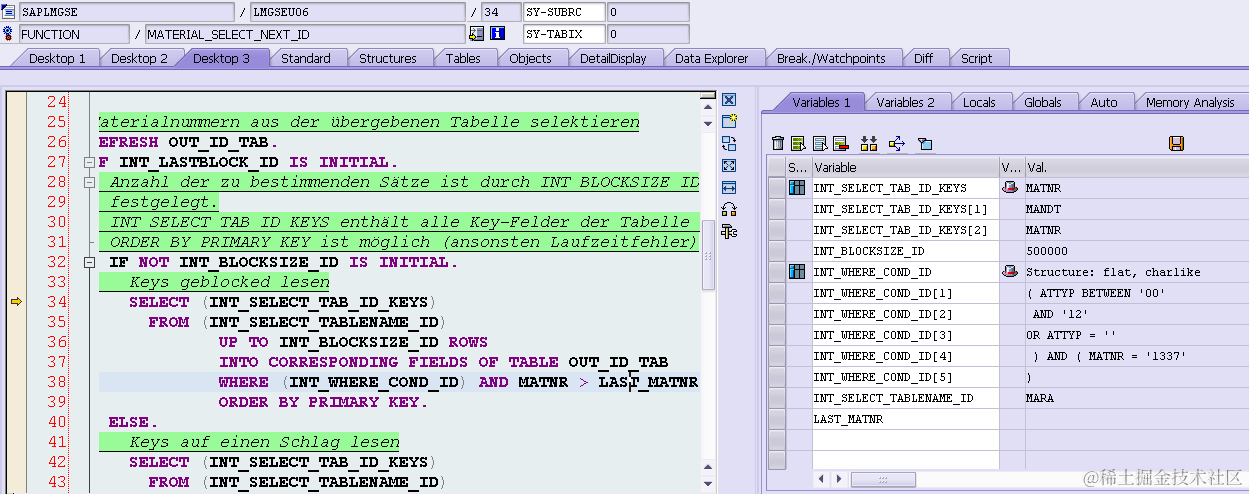
Task: Open the Diff tab
Action: tap(923, 58)
